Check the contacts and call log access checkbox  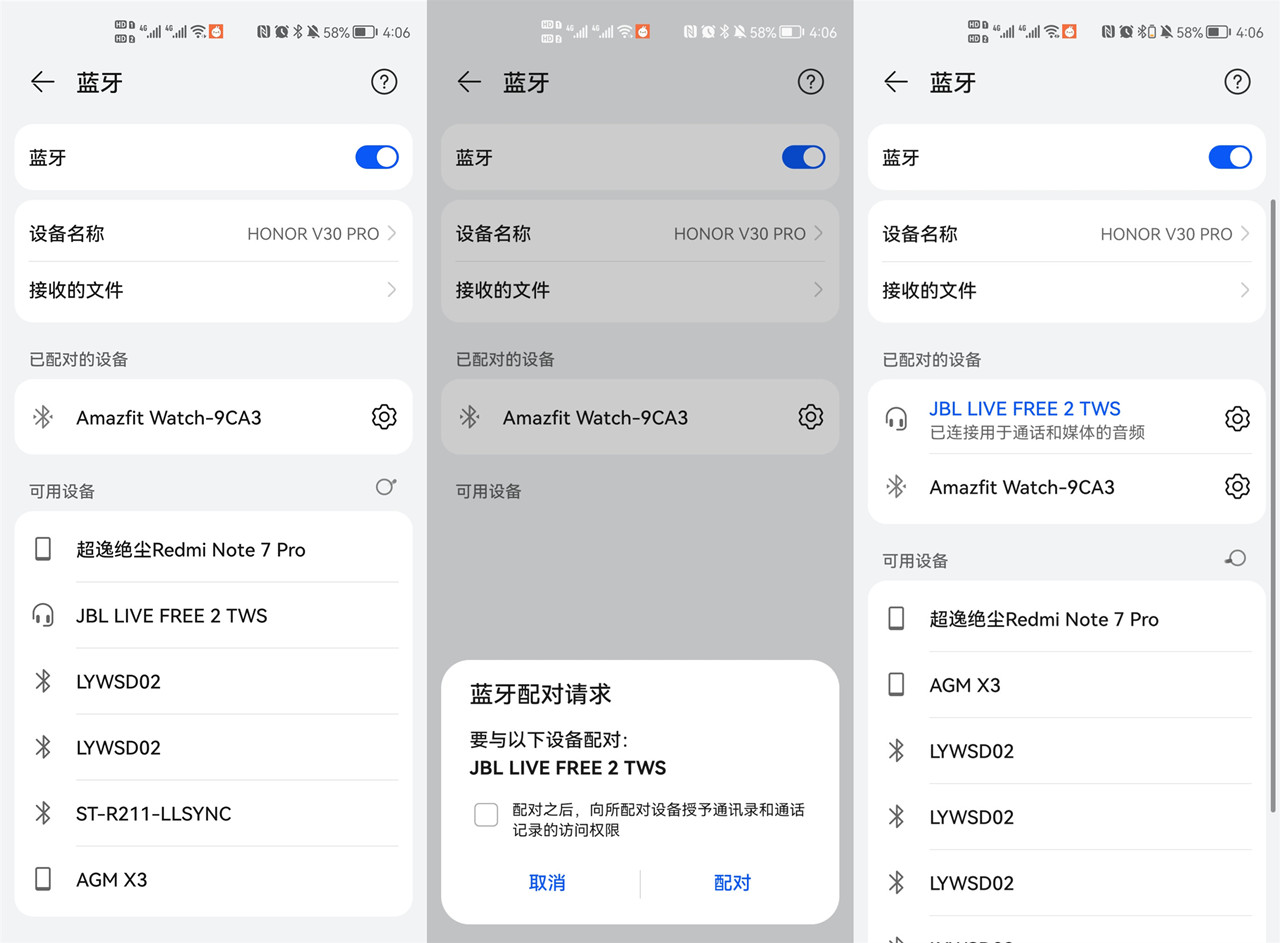[x=486, y=815]
